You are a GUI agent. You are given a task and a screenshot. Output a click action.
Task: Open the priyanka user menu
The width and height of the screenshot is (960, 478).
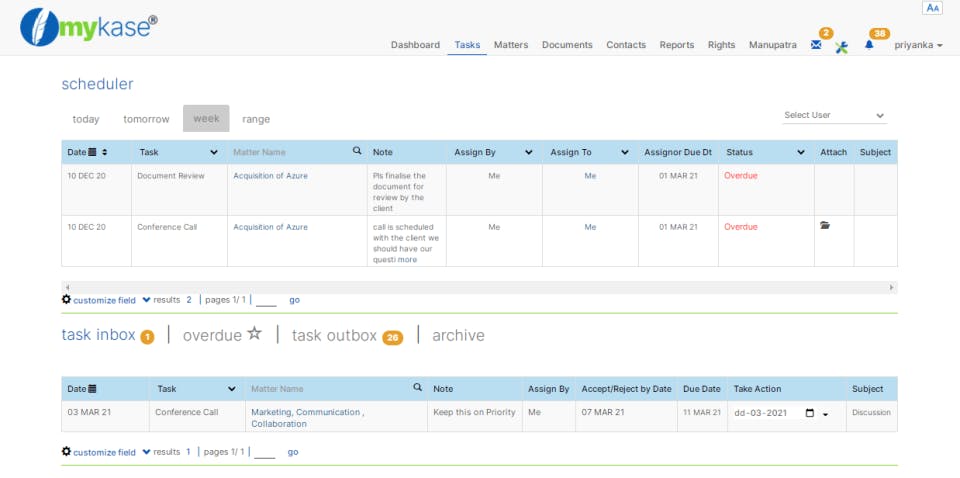pos(918,45)
